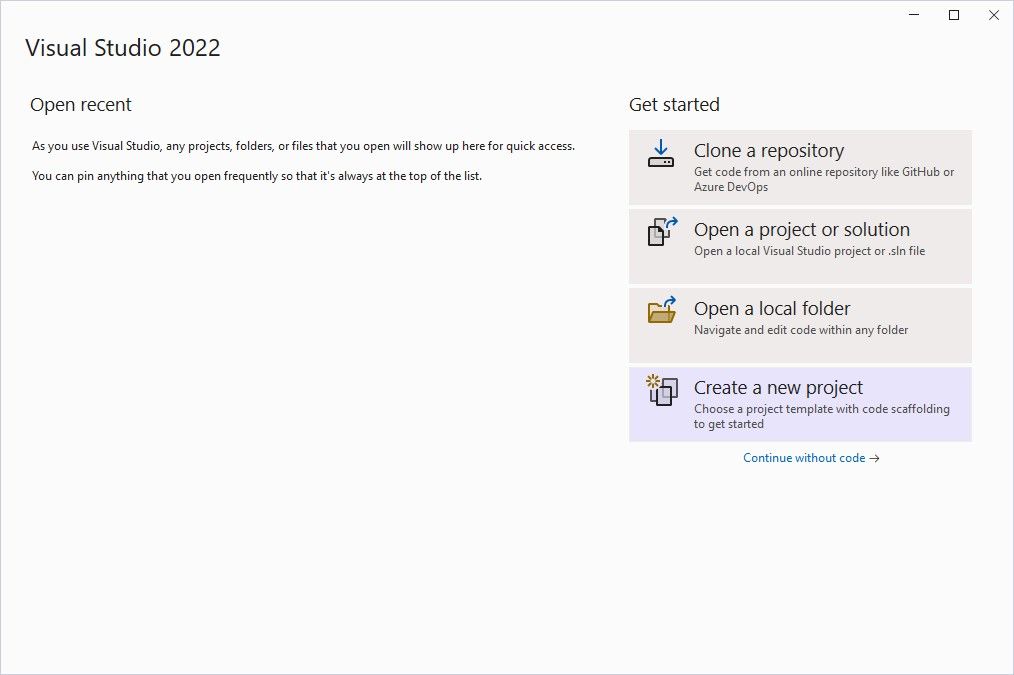Click the Visual Studio 2022 title text
Viewport: 1014px width, 675px height.
pos(123,47)
